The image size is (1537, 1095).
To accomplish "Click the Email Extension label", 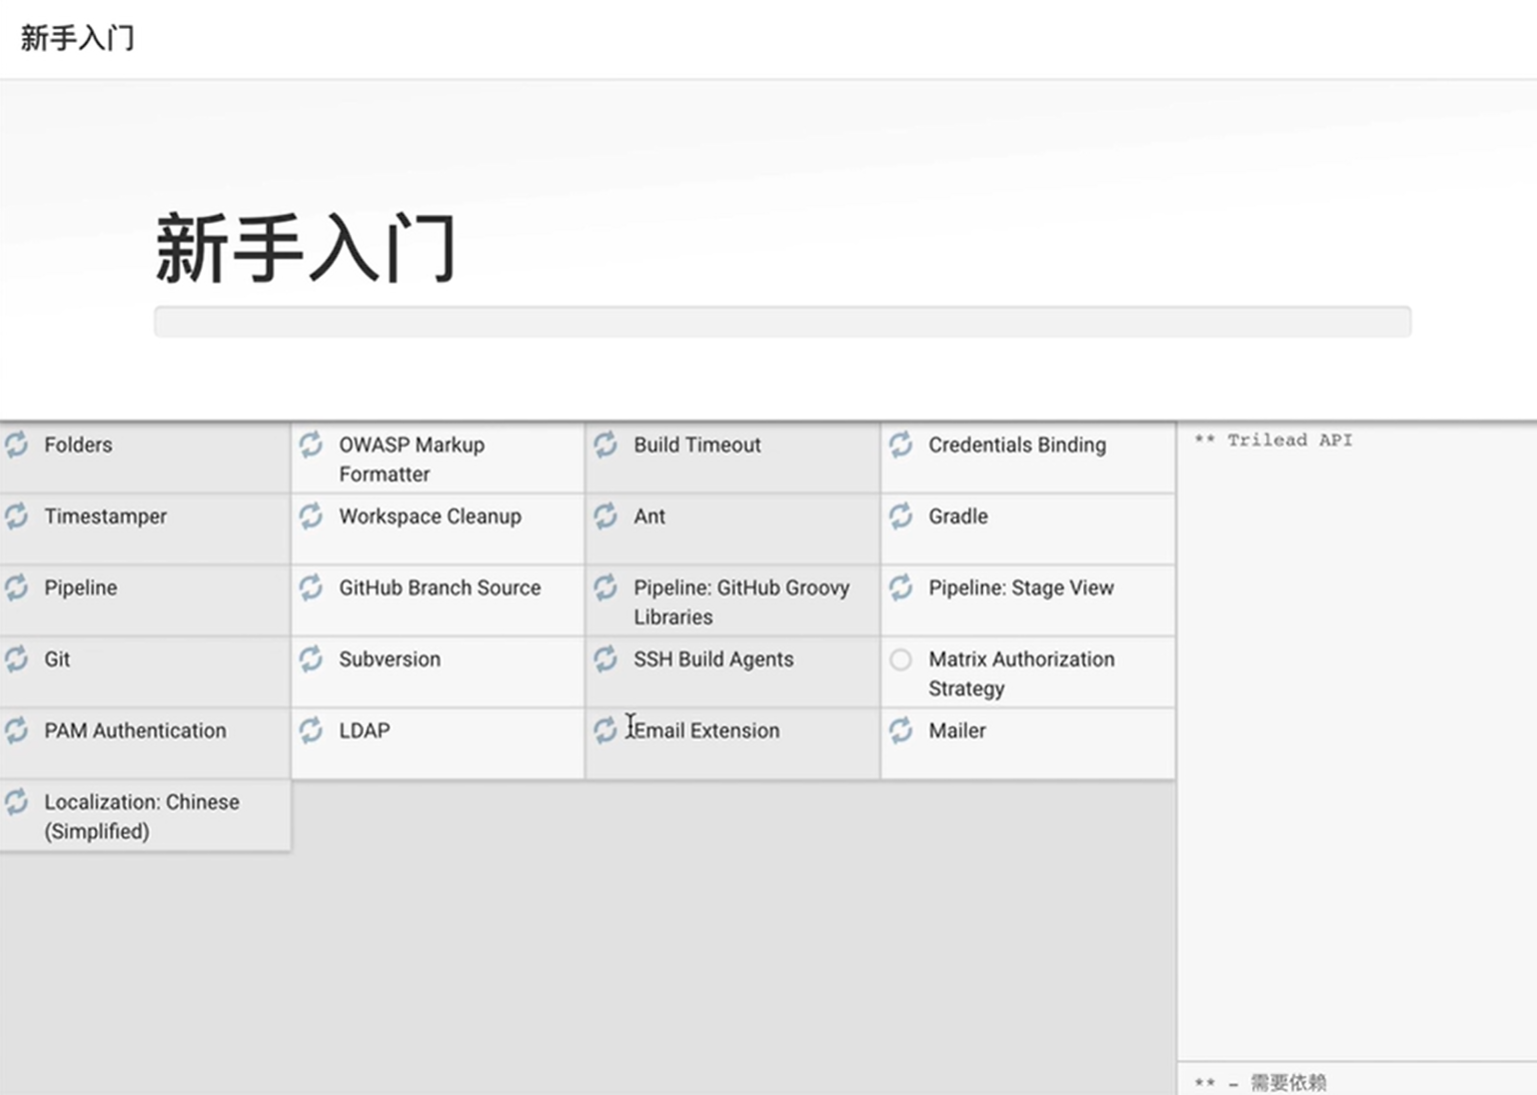I will coord(707,731).
